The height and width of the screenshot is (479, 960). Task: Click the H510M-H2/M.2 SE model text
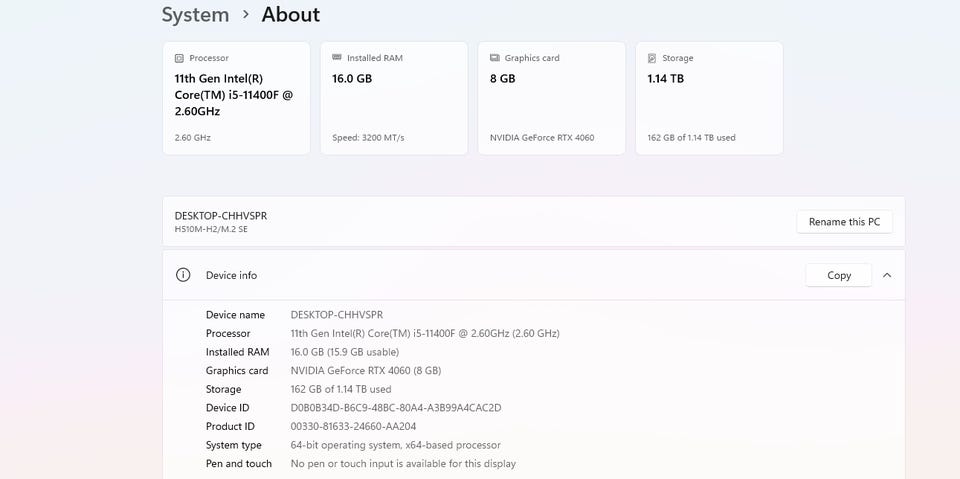coord(211,230)
